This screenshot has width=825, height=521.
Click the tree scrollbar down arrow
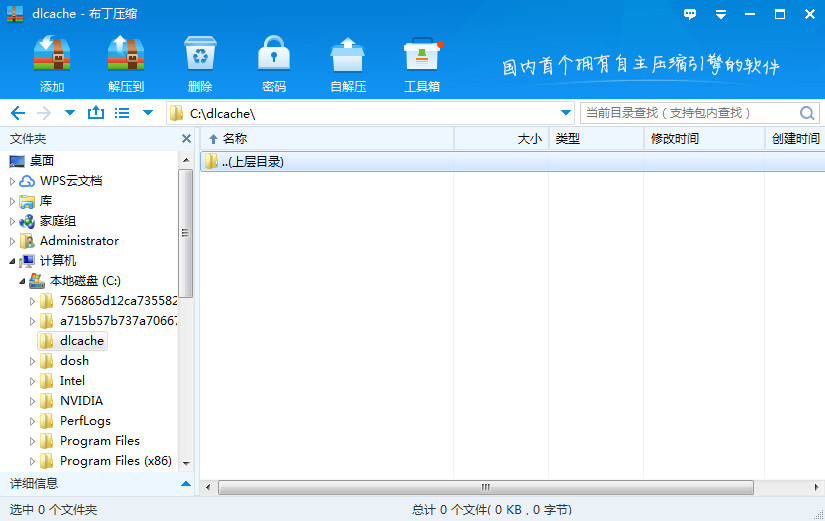(186, 464)
